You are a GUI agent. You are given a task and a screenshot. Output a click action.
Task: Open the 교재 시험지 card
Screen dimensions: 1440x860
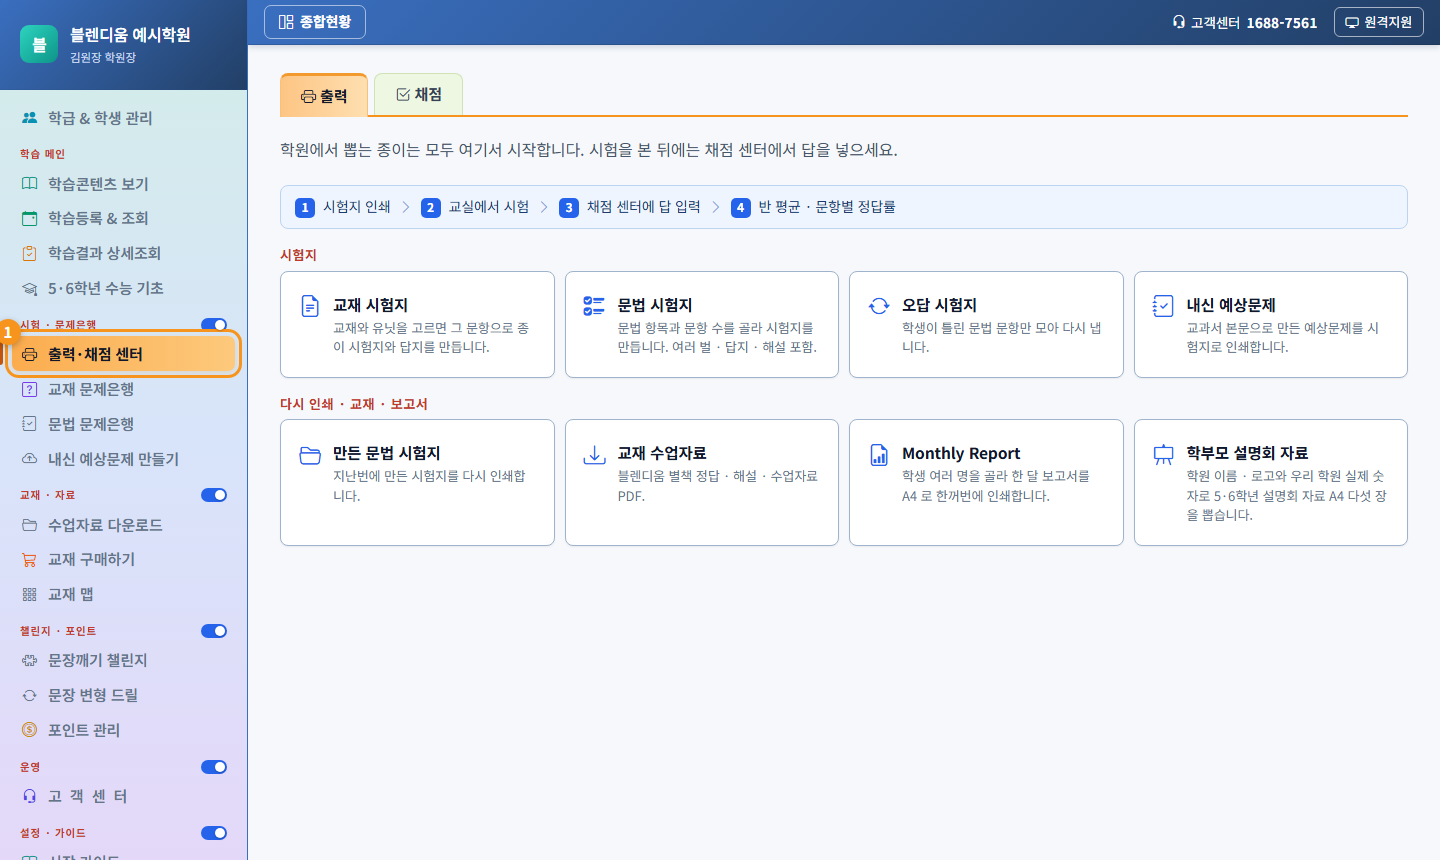click(x=417, y=324)
